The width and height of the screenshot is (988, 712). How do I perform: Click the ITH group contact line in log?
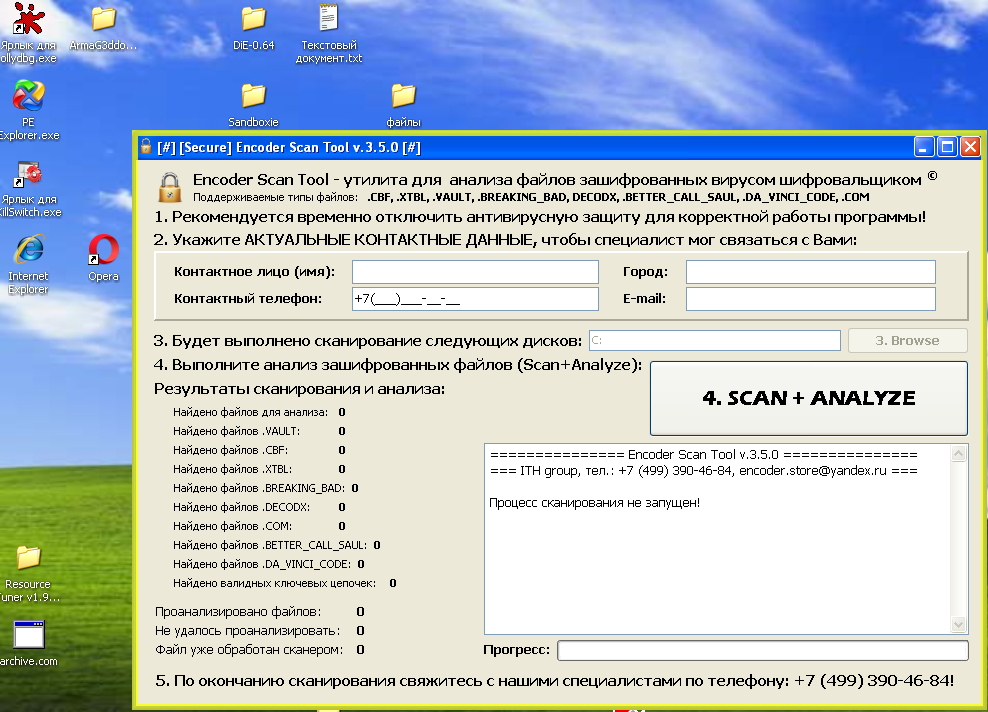point(703,470)
